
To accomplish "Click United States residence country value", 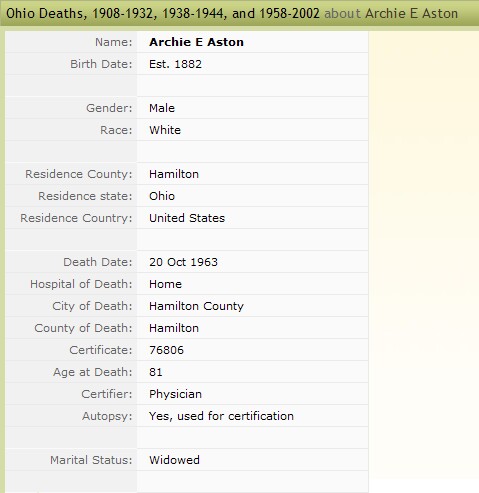I will point(187,218).
